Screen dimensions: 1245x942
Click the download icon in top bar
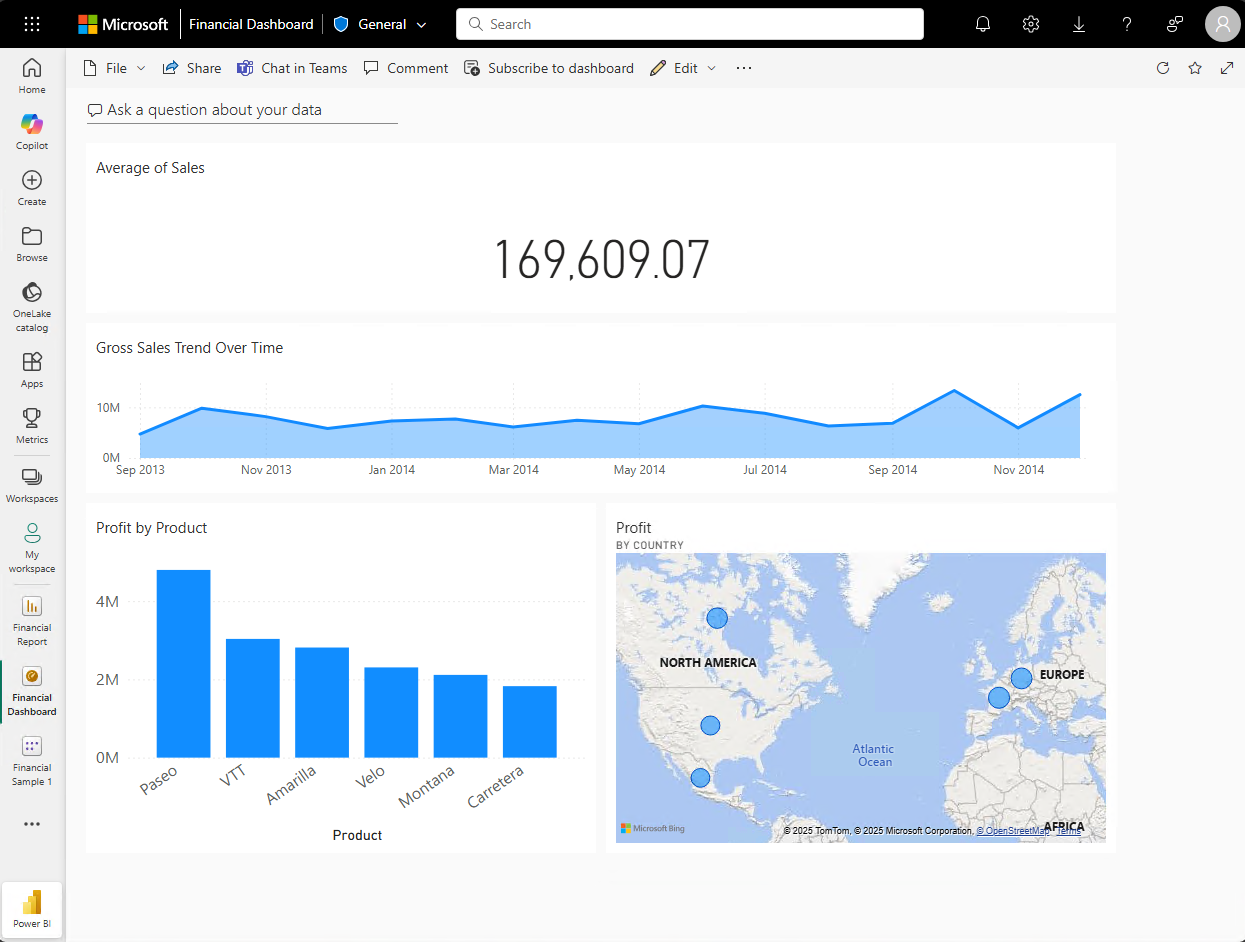tap(1078, 23)
